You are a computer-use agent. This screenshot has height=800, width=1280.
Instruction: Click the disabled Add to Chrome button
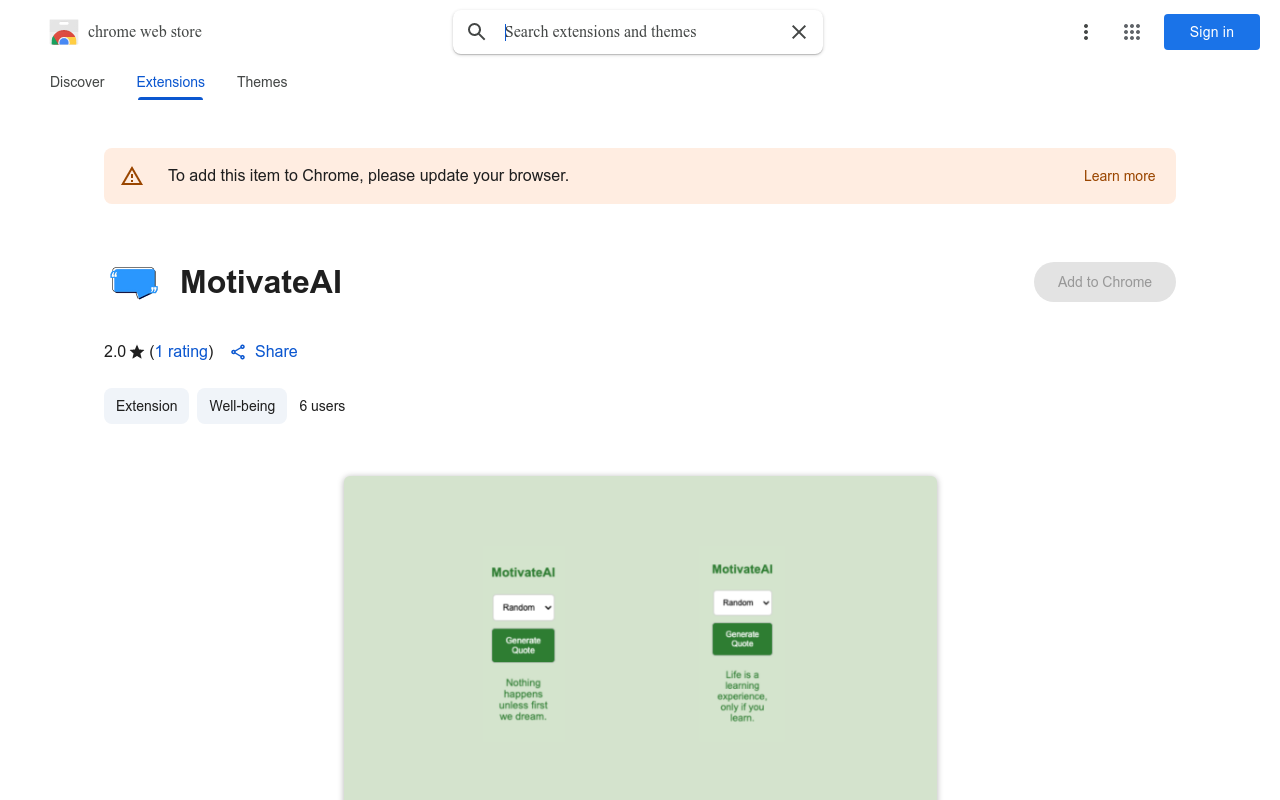[x=1105, y=282]
